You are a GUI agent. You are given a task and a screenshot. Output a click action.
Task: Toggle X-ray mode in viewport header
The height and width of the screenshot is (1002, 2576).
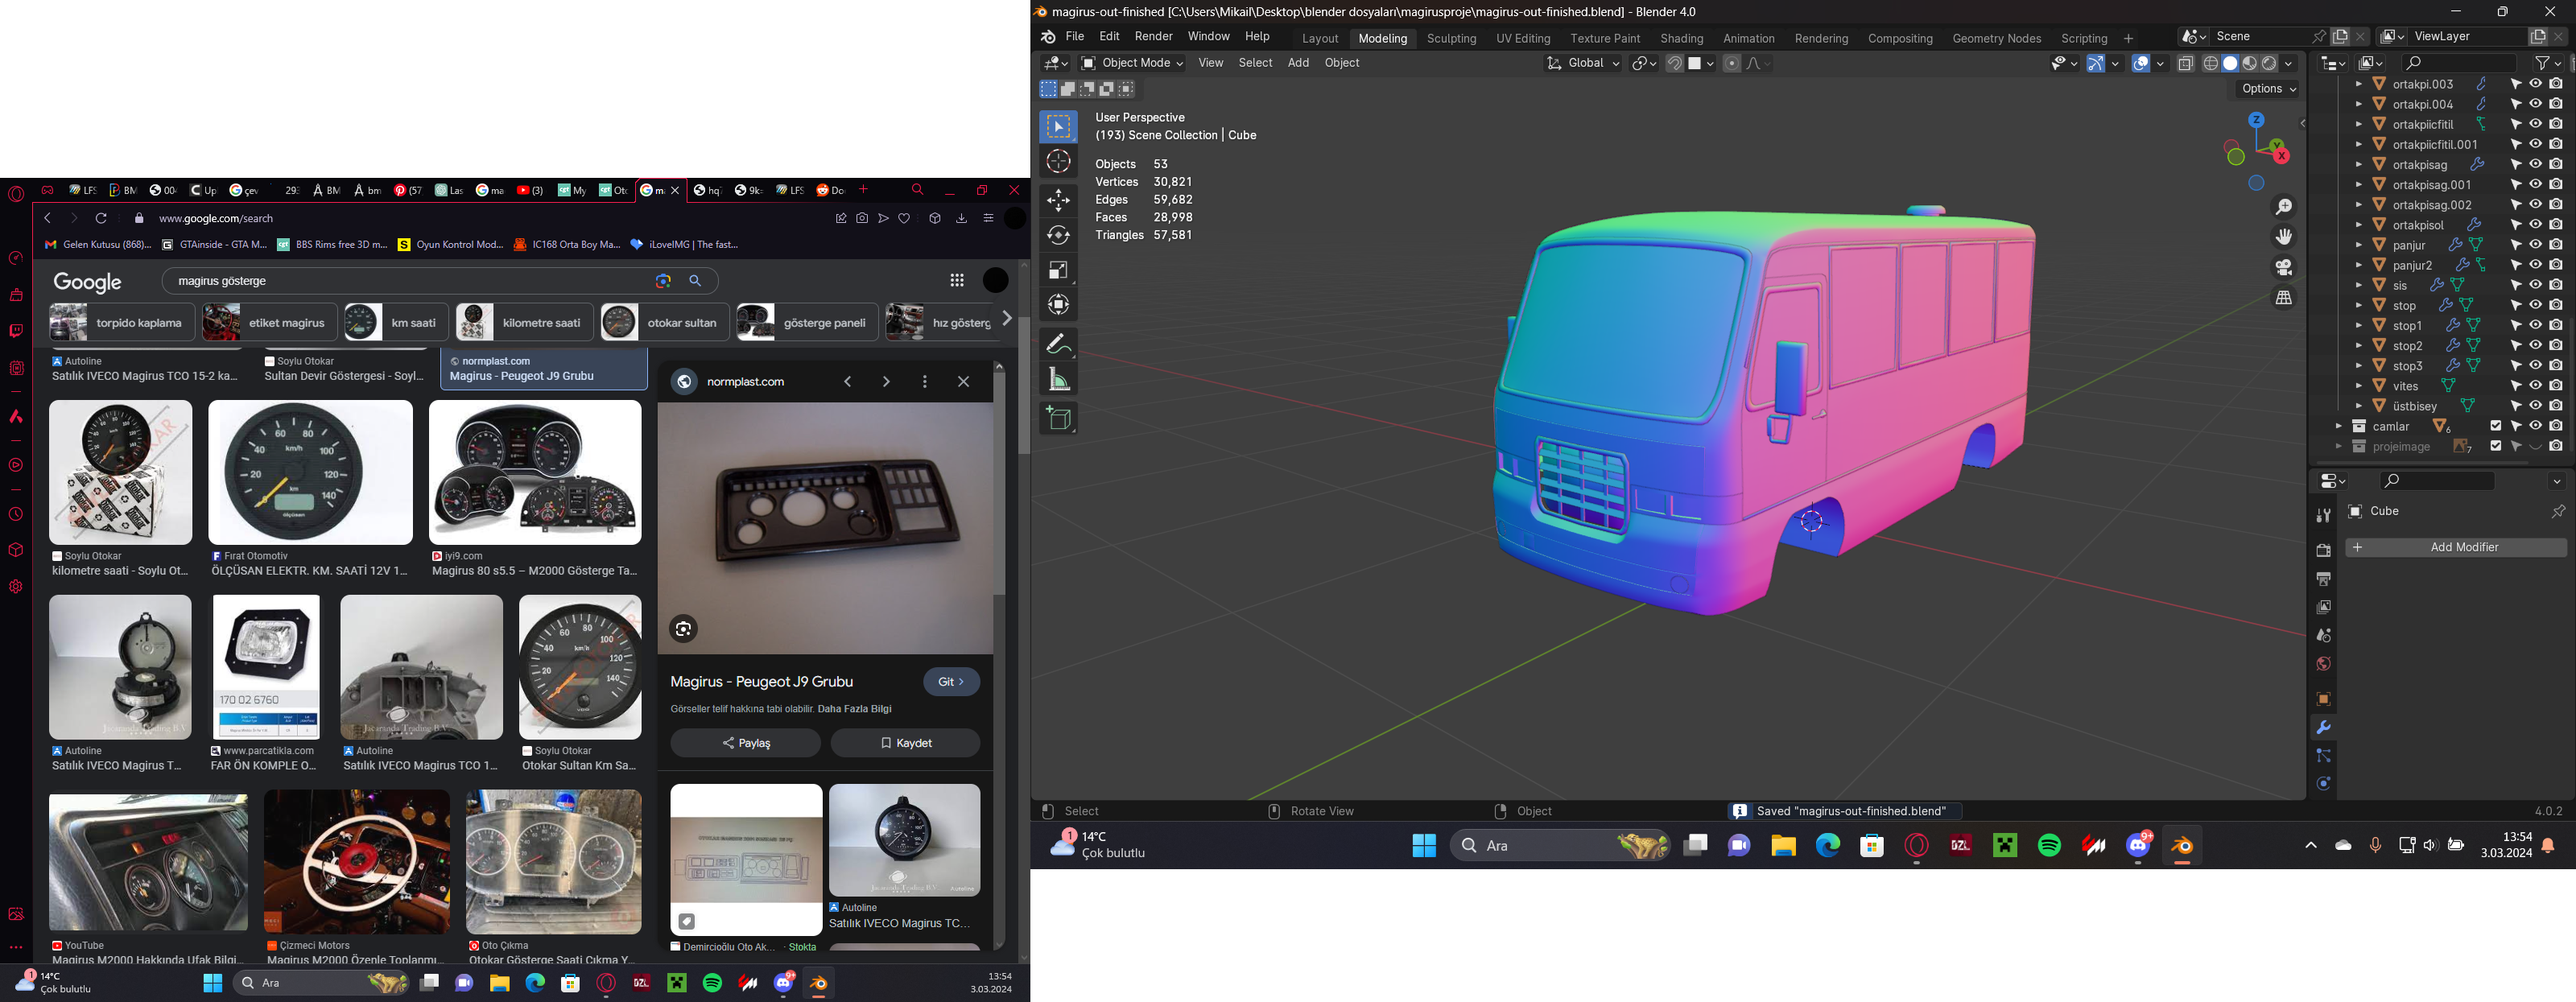point(2186,63)
